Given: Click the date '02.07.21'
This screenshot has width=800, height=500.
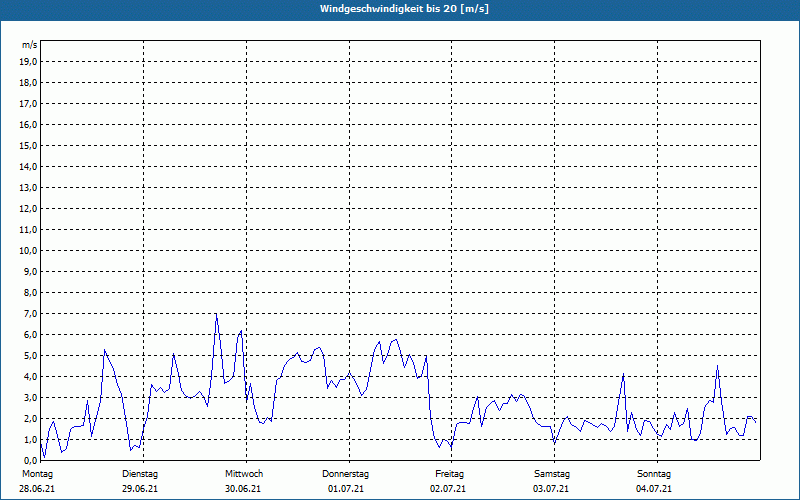Looking at the screenshot, I should coord(448,489).
